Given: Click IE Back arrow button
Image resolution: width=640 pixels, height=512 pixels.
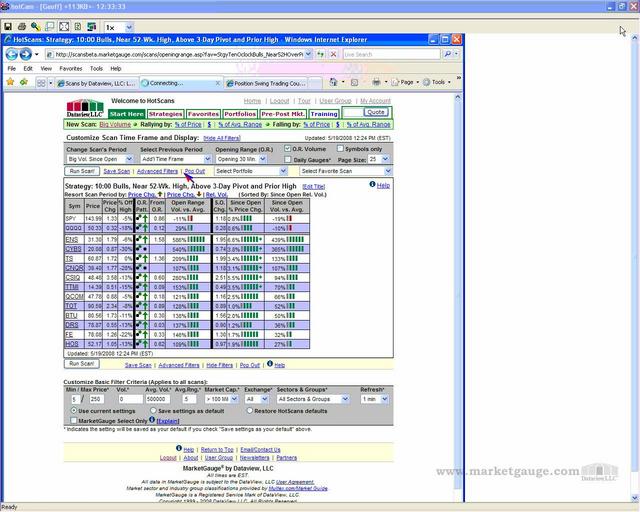Looking at the screenshot, I should (x=11, y=54).
